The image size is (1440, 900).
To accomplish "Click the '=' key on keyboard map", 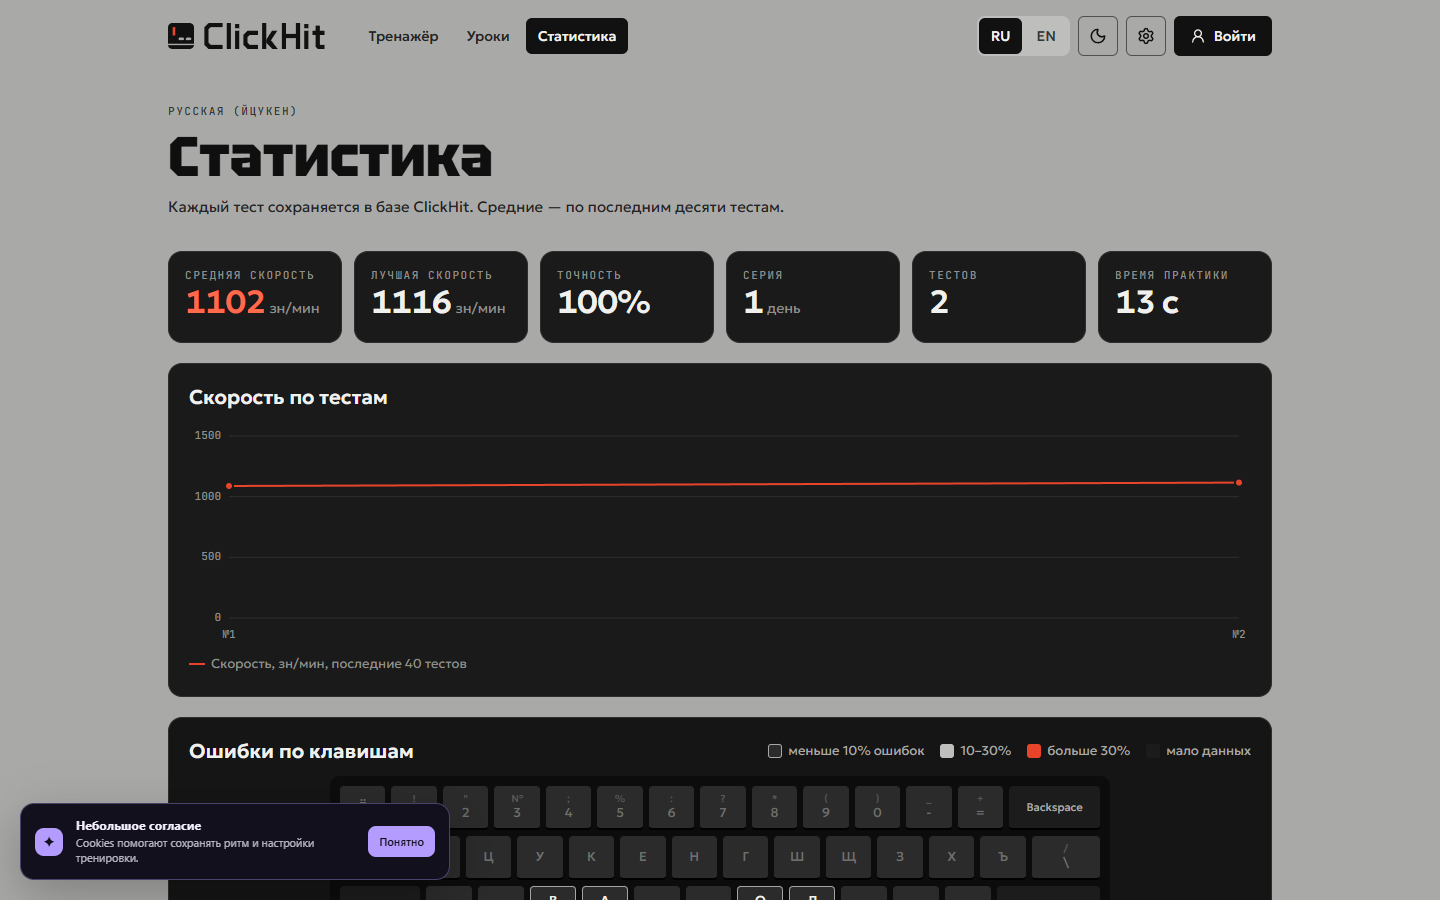I will click(980, 807).
